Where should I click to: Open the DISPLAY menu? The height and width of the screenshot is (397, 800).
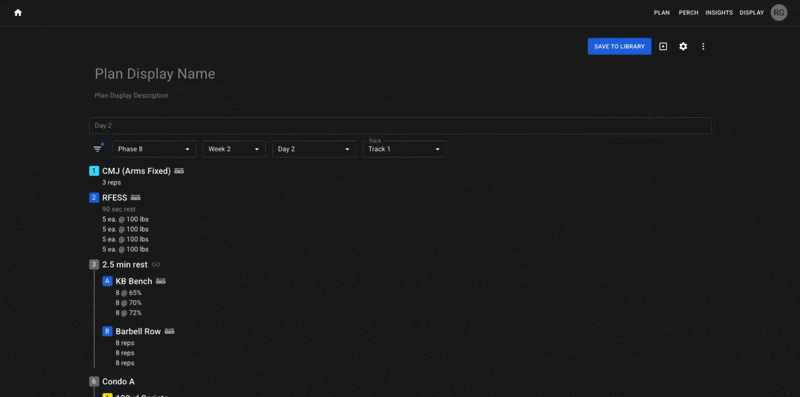tap(752, 13)
